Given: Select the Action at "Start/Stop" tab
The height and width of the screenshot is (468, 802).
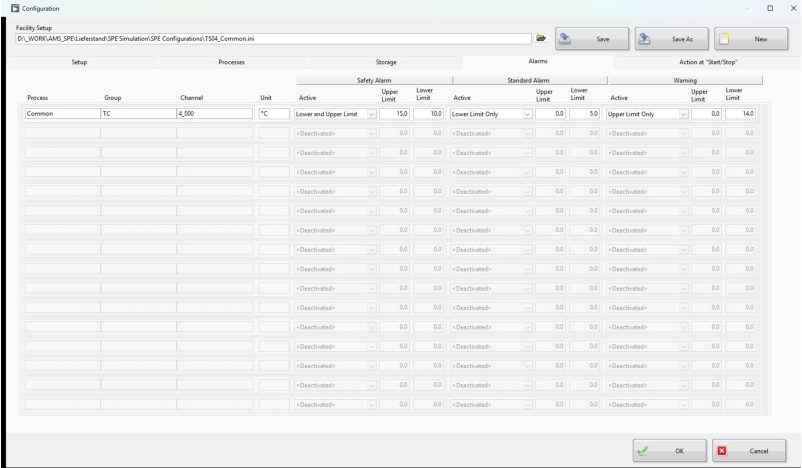Looking at the screenshot, I should coord(709,62).
